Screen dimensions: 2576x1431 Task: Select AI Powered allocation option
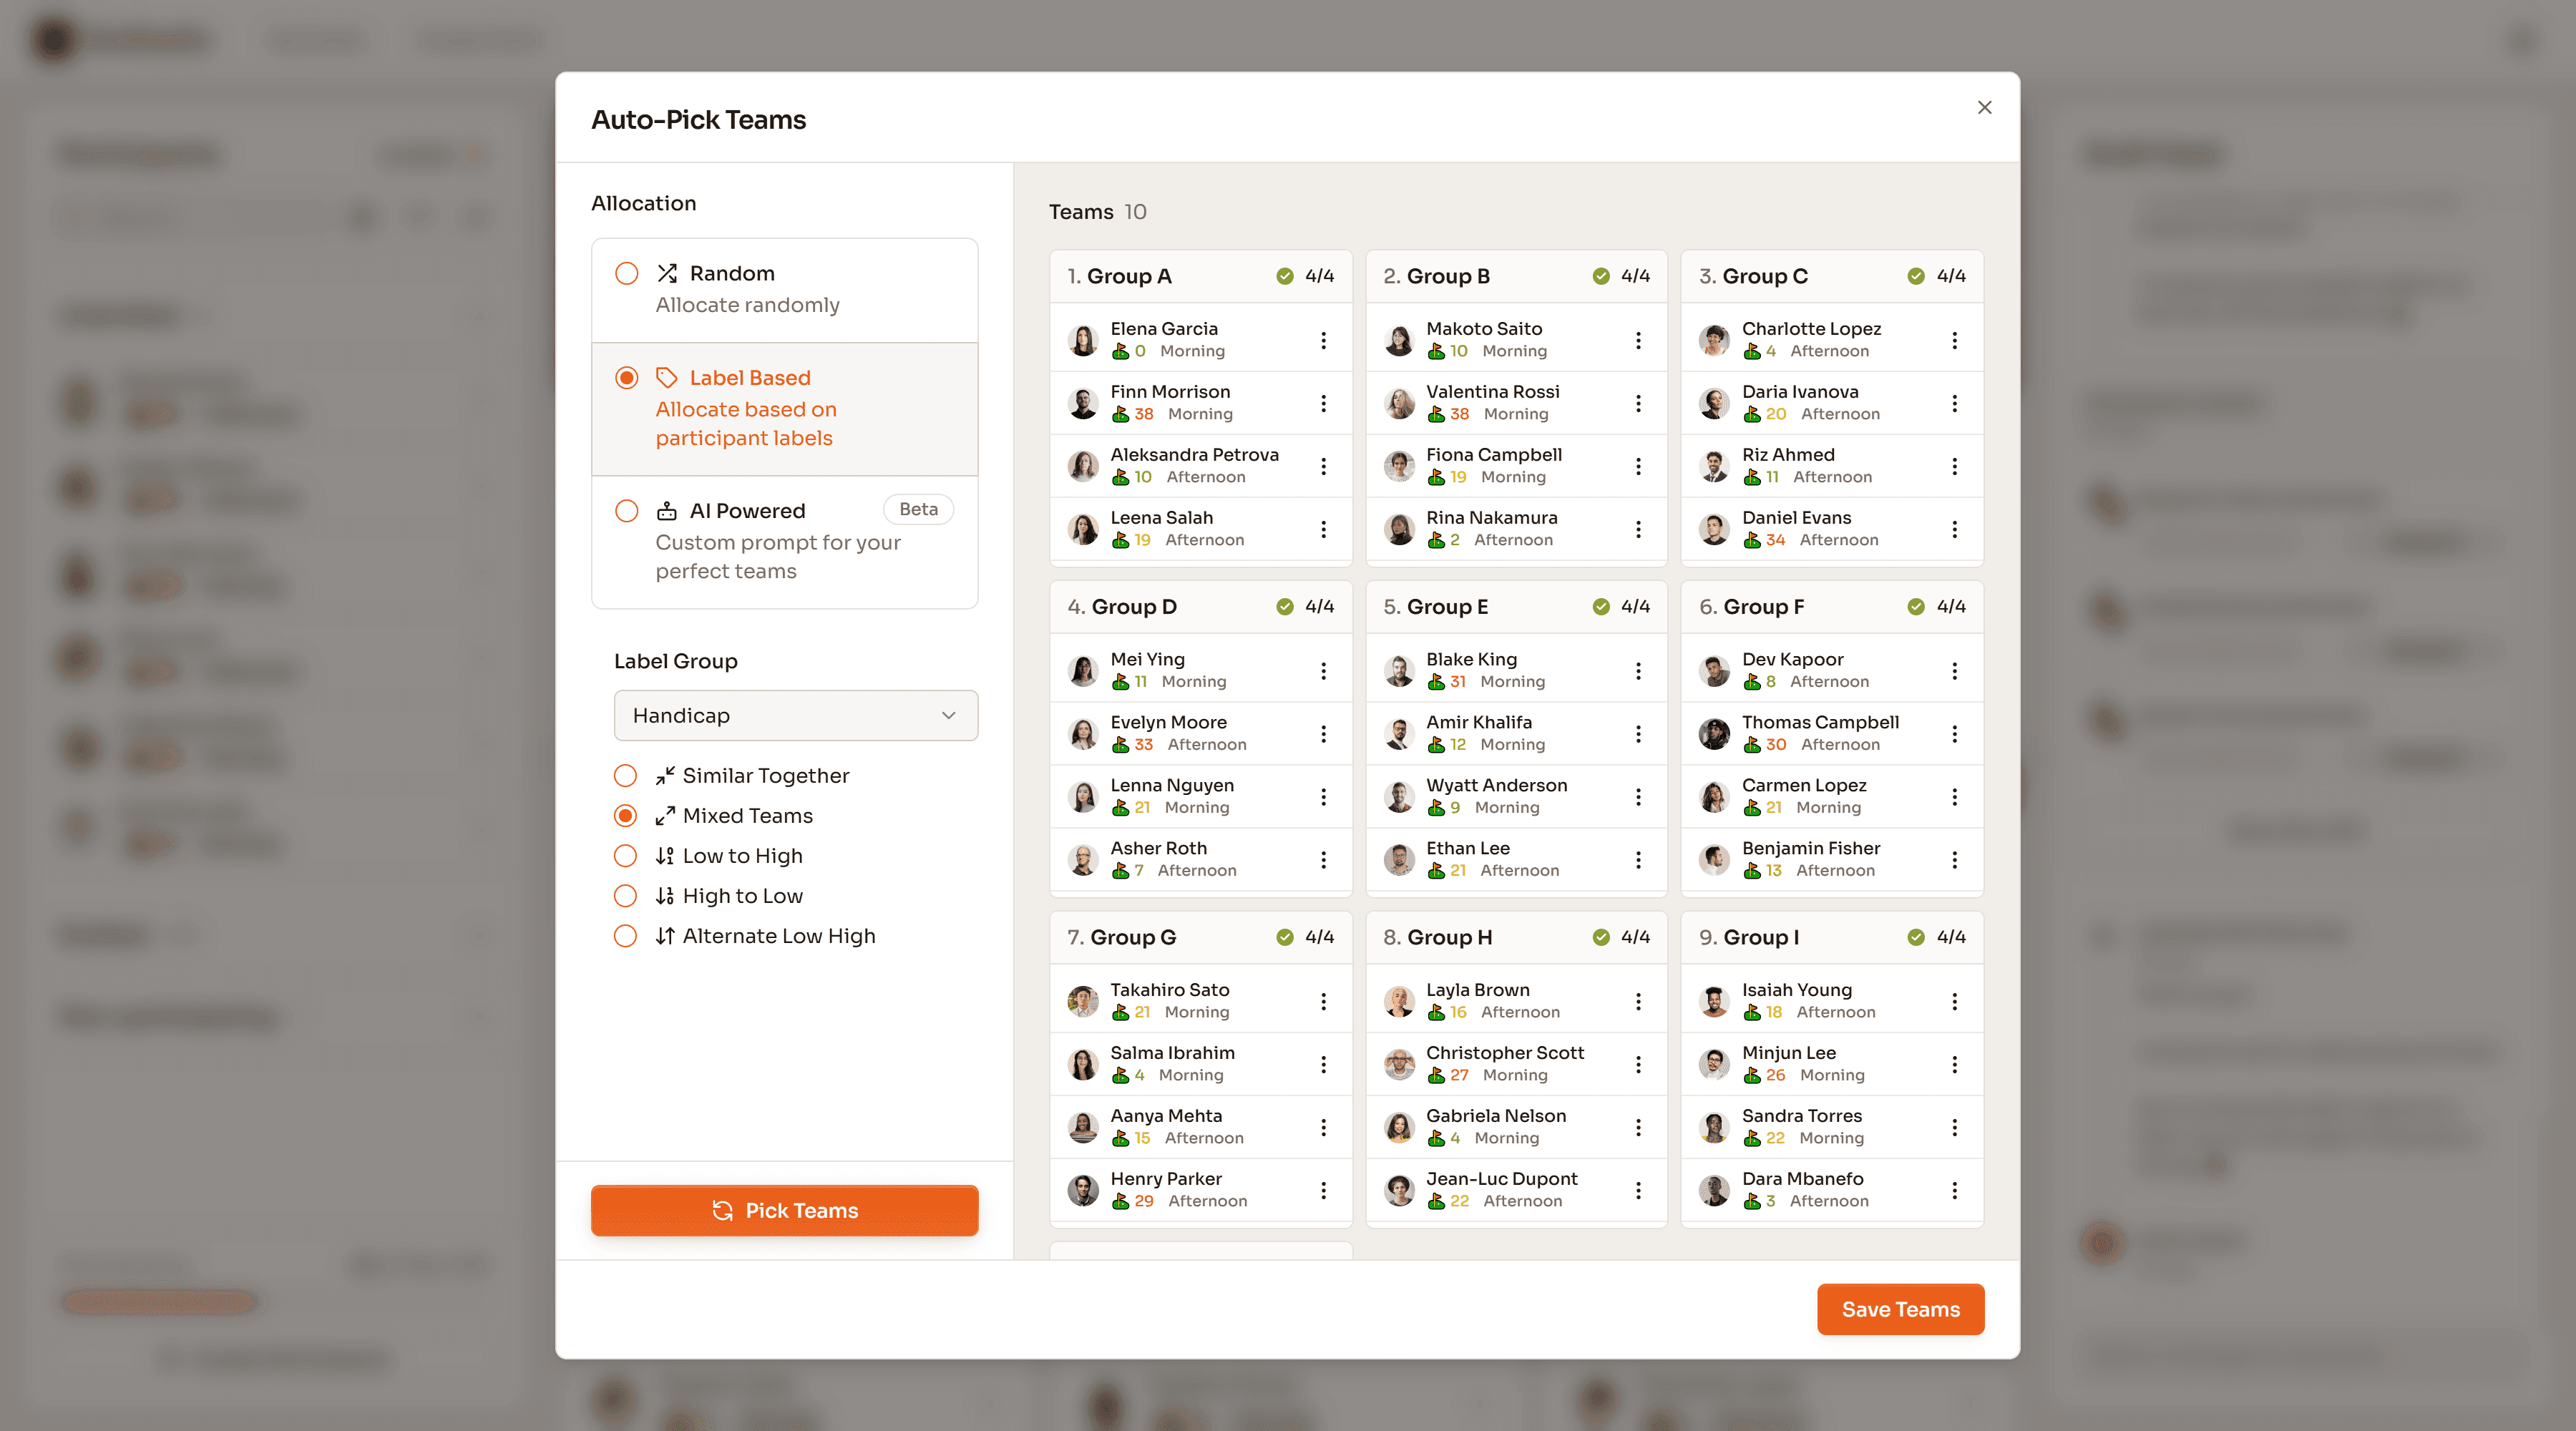coord(627,511)
